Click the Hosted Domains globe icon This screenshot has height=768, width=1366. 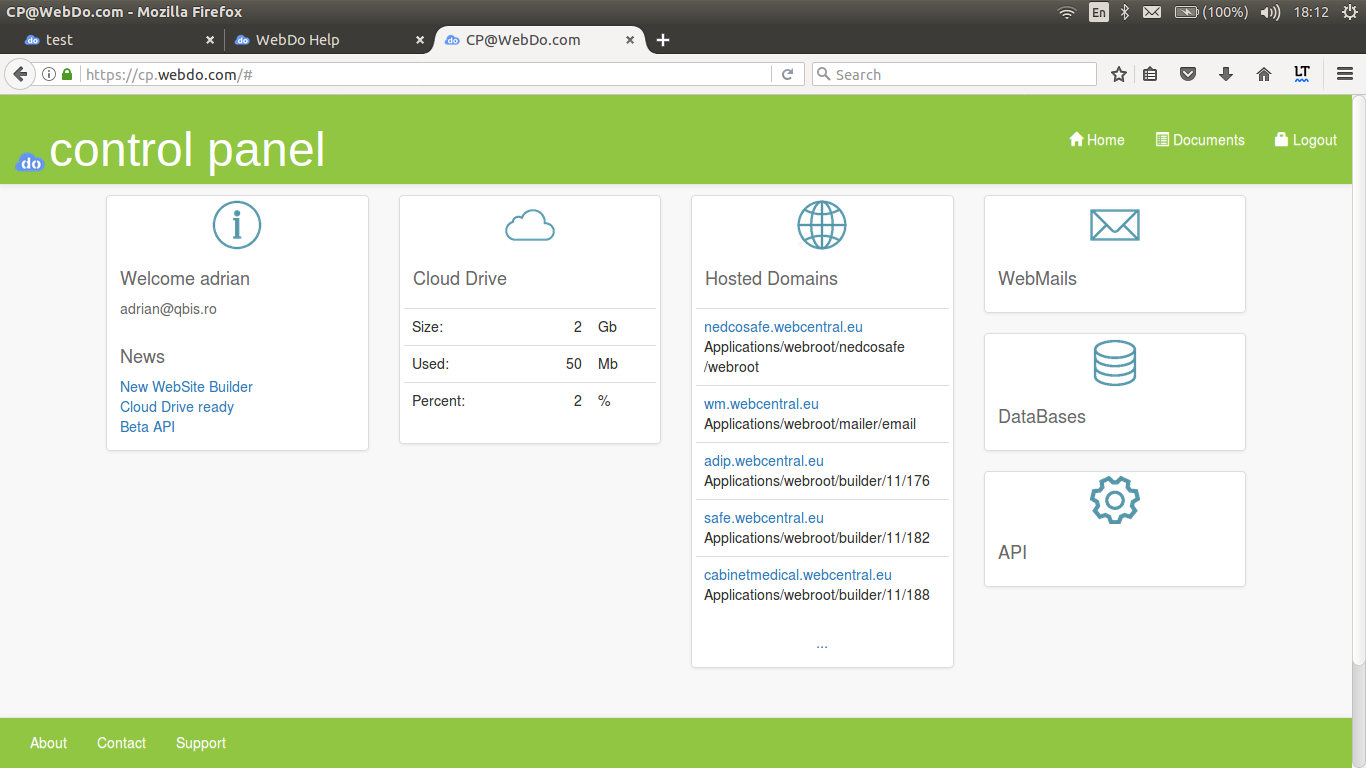822,225
